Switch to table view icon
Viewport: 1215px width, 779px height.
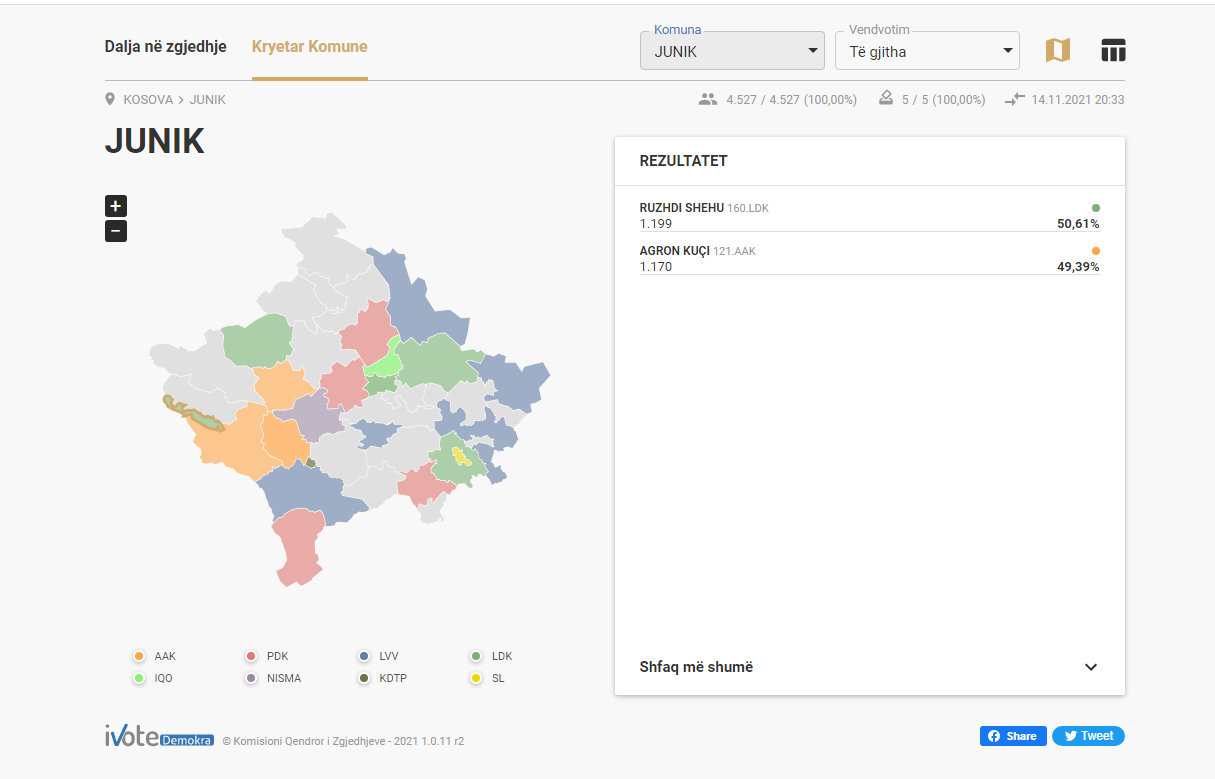[1113, 50]
